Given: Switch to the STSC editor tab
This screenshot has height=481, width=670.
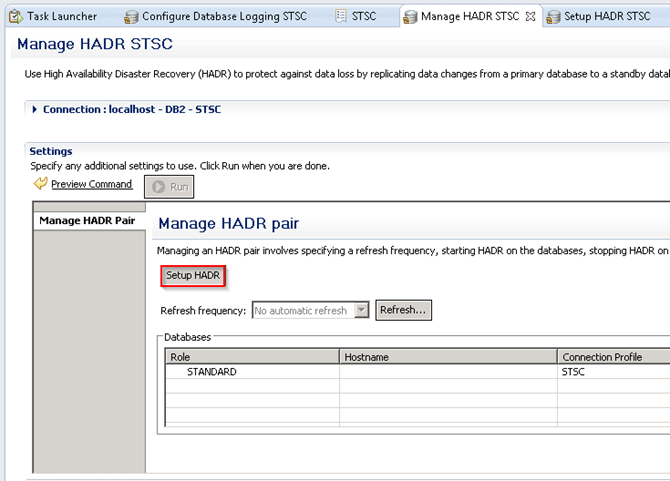Looking at the screenshot, I should [364, 17].
